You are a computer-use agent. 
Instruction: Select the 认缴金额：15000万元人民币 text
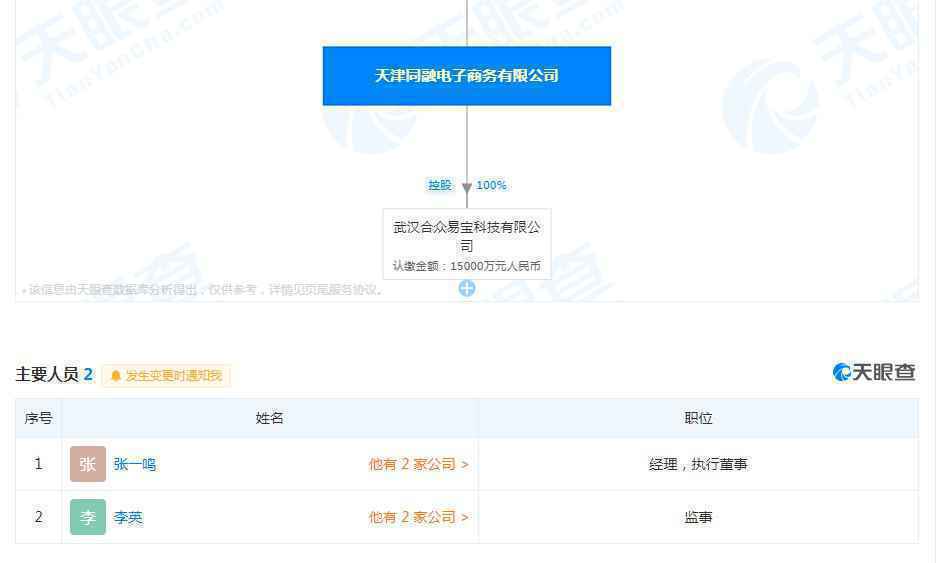click(467, 266)
